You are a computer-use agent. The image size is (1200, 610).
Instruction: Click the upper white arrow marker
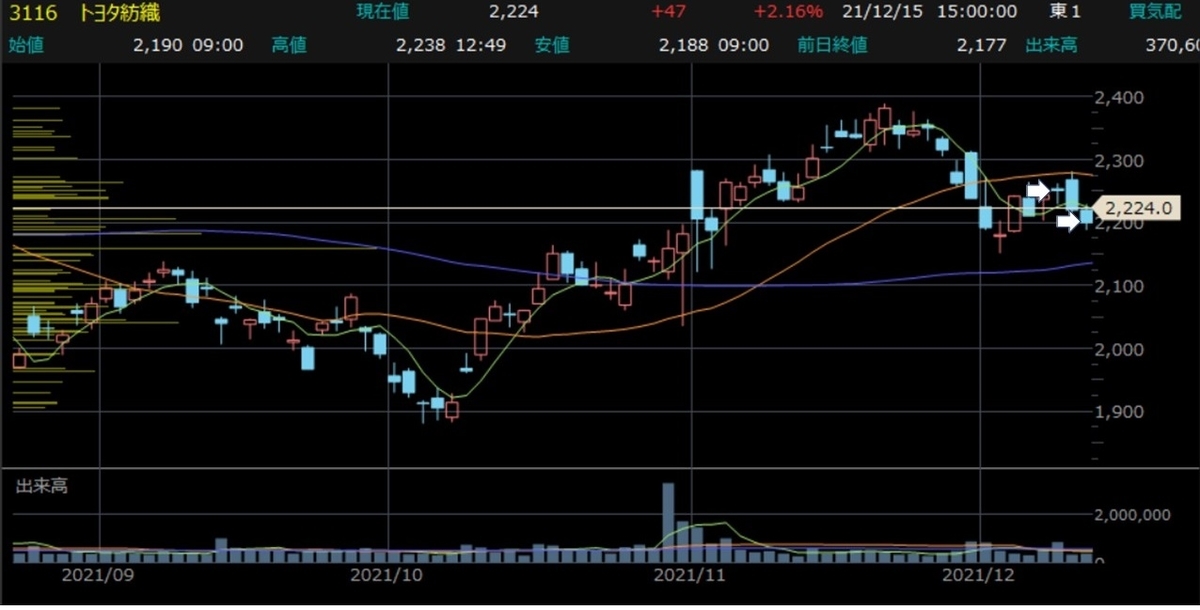coord(1038,189)
